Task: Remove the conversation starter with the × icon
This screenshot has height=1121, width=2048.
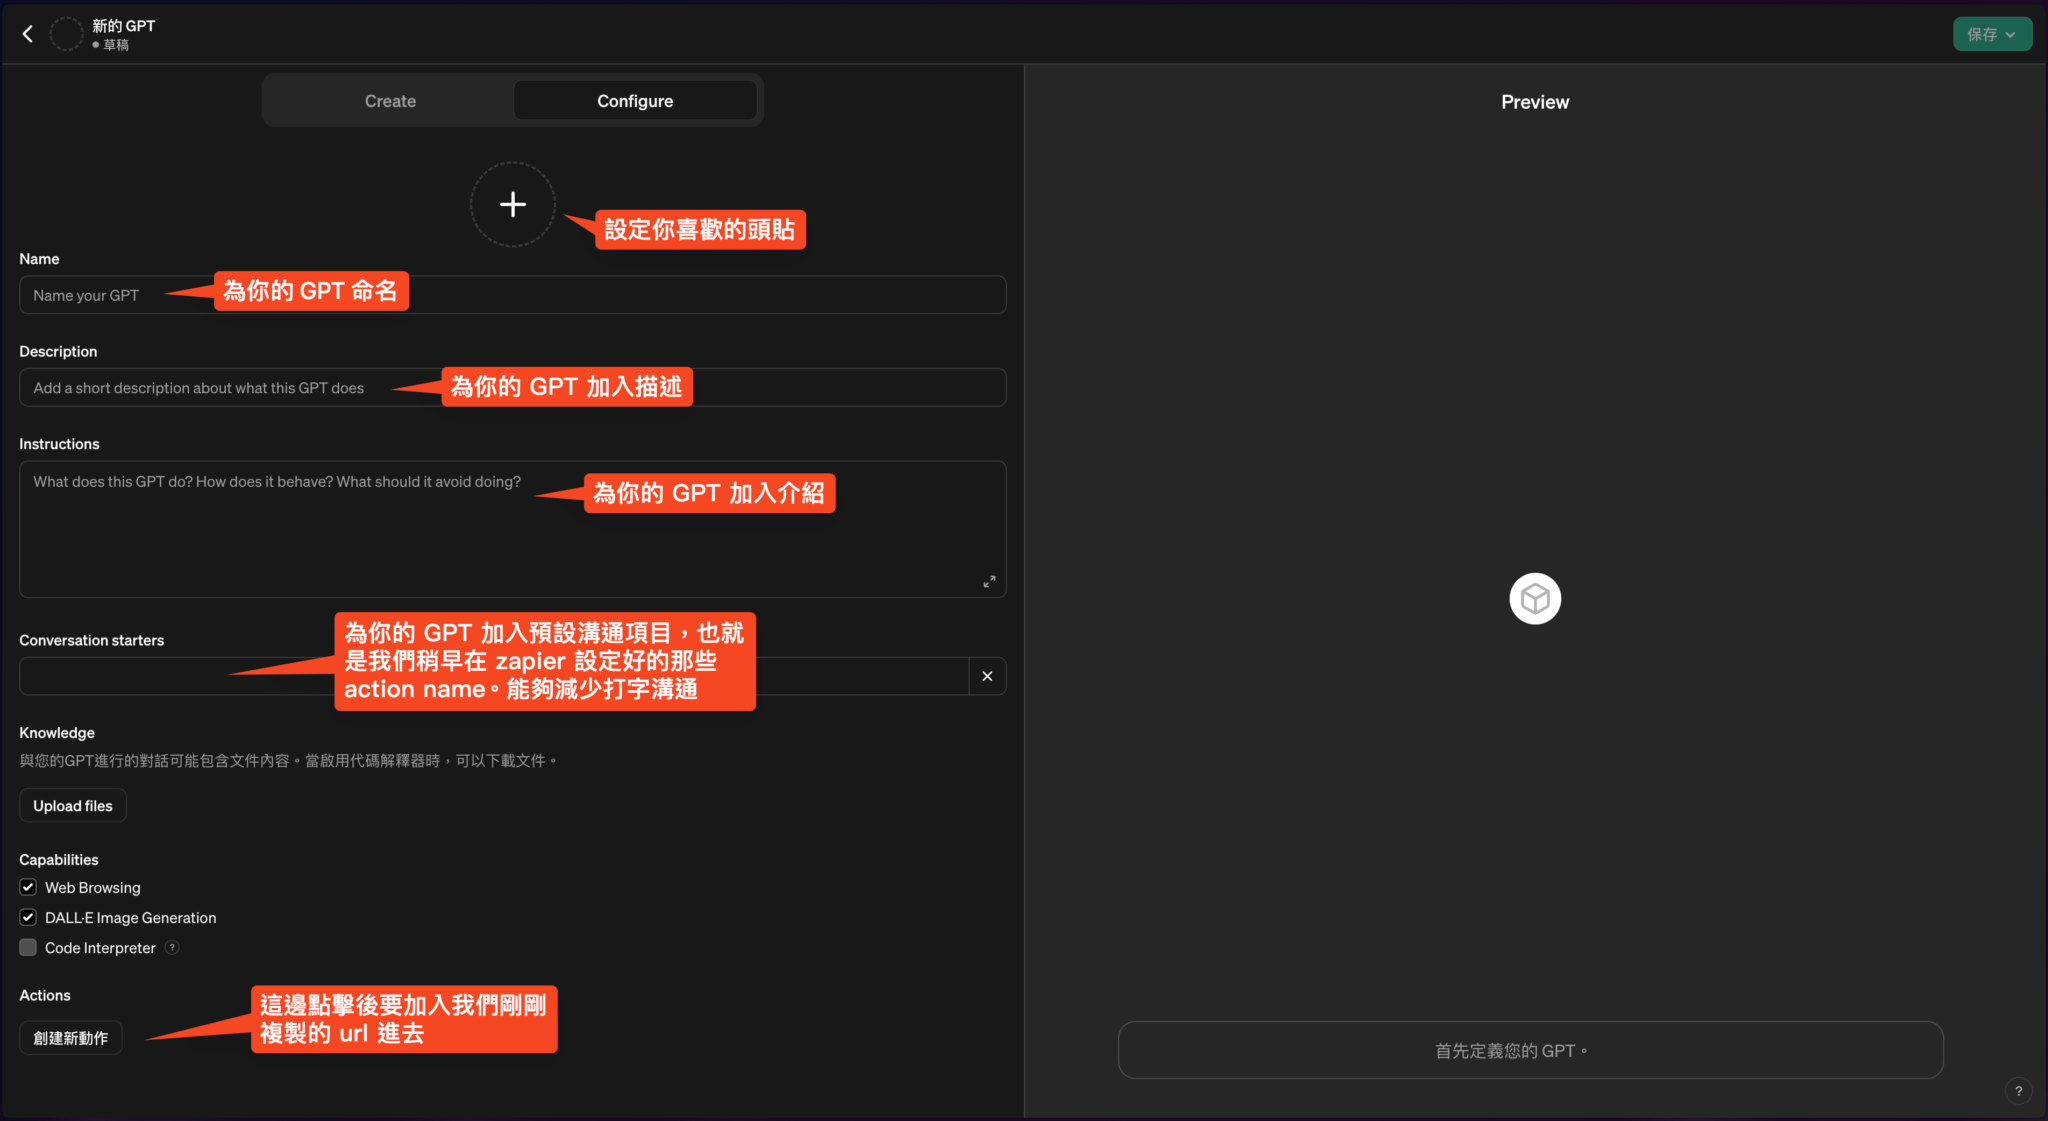Action: pos(986,676)
